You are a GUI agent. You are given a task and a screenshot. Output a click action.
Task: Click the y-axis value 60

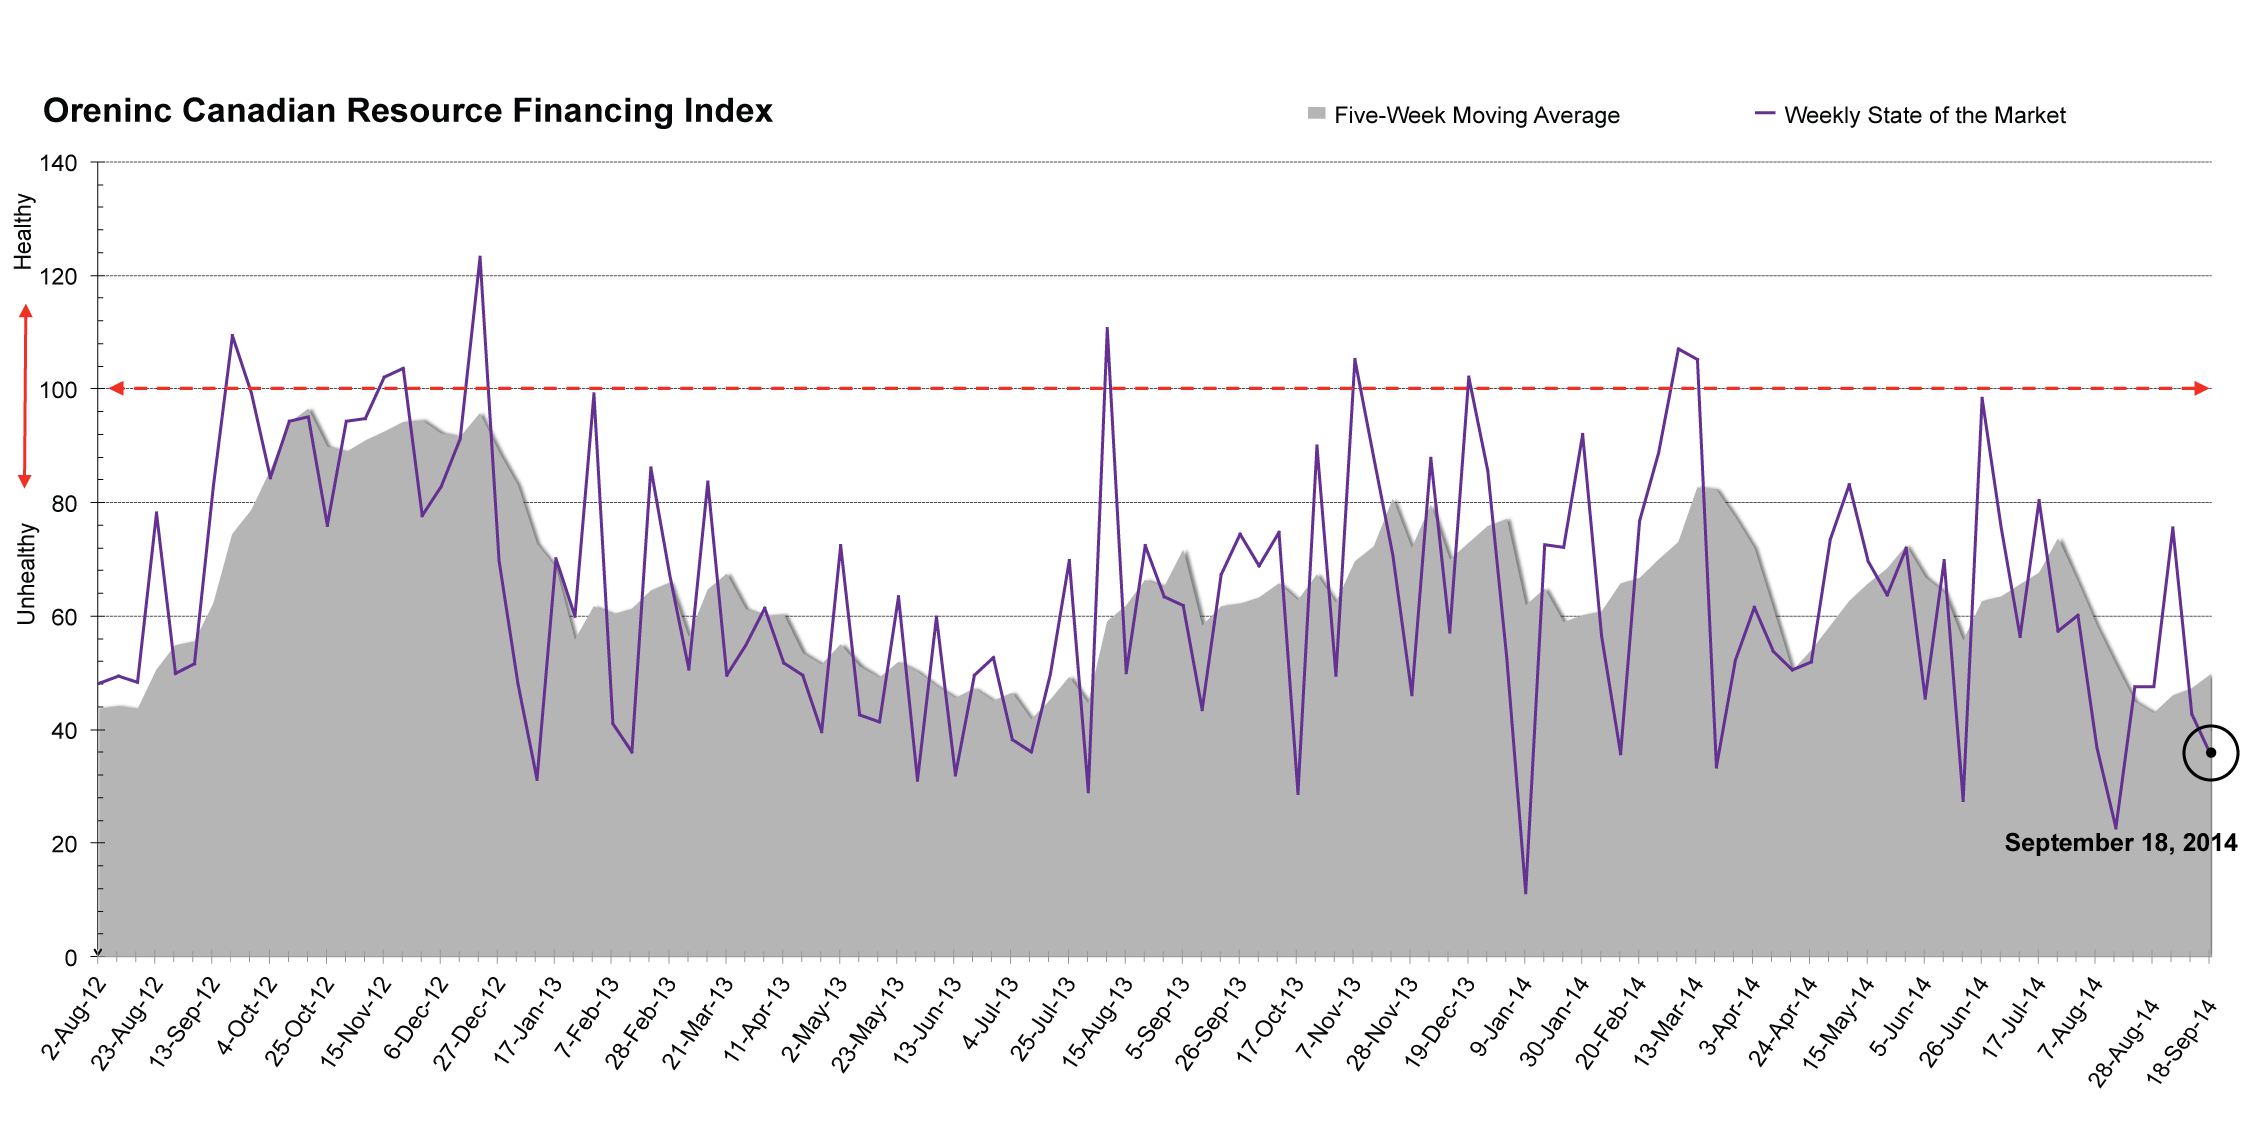pos(64,617)
